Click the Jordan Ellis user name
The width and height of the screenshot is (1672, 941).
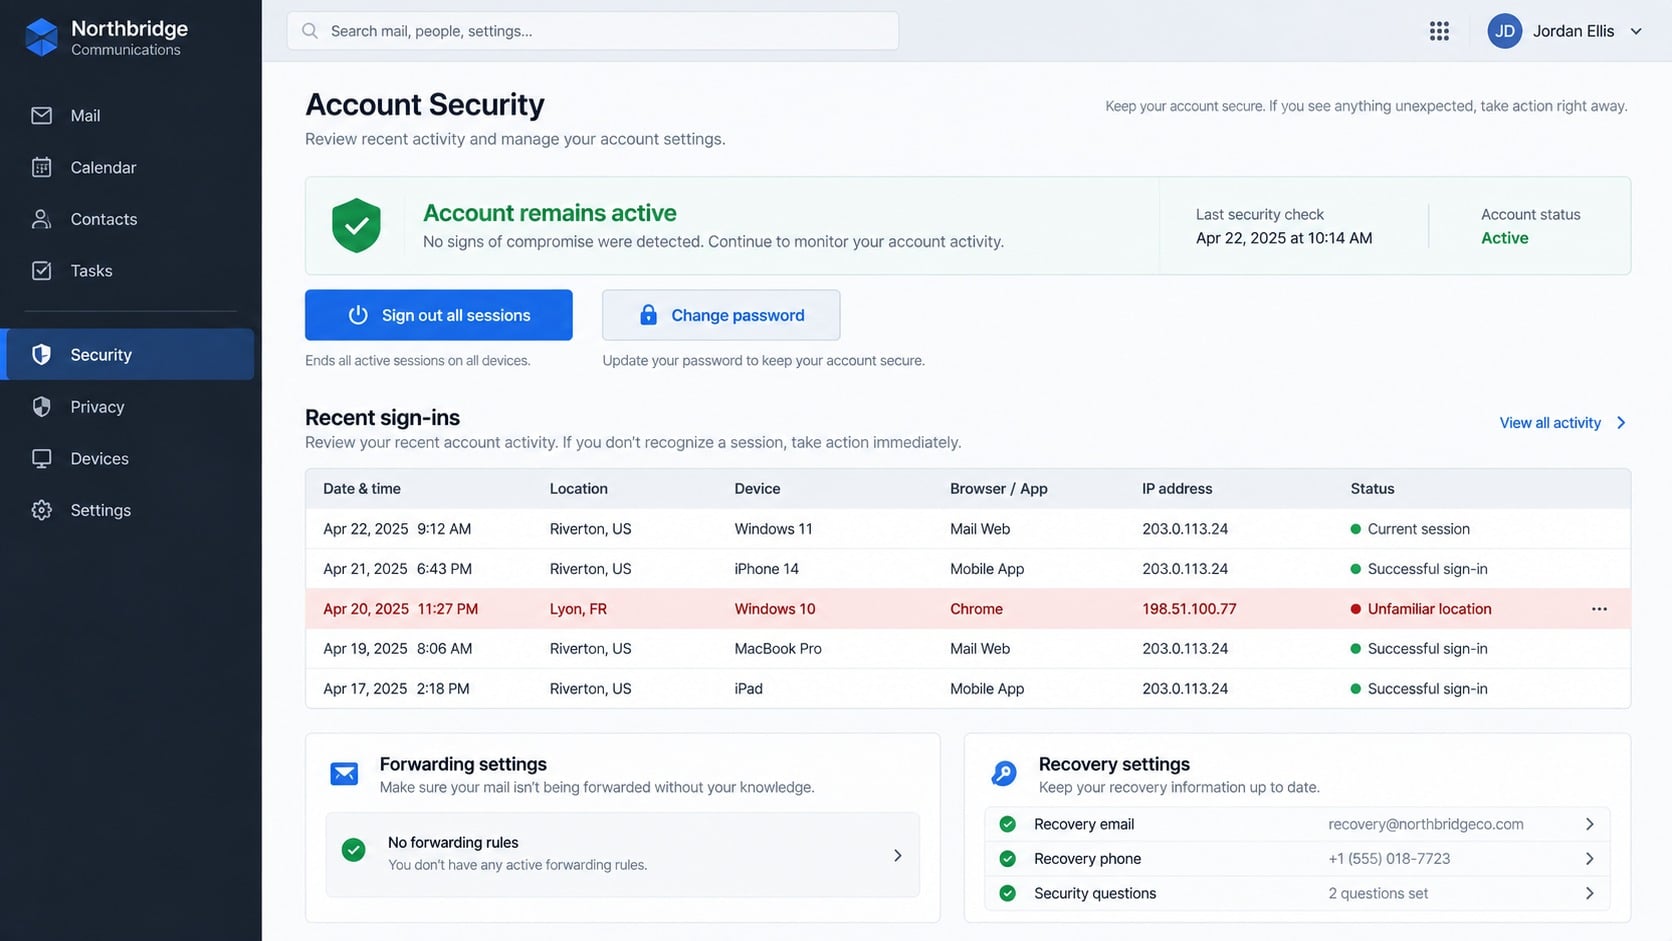point(1573,31)
